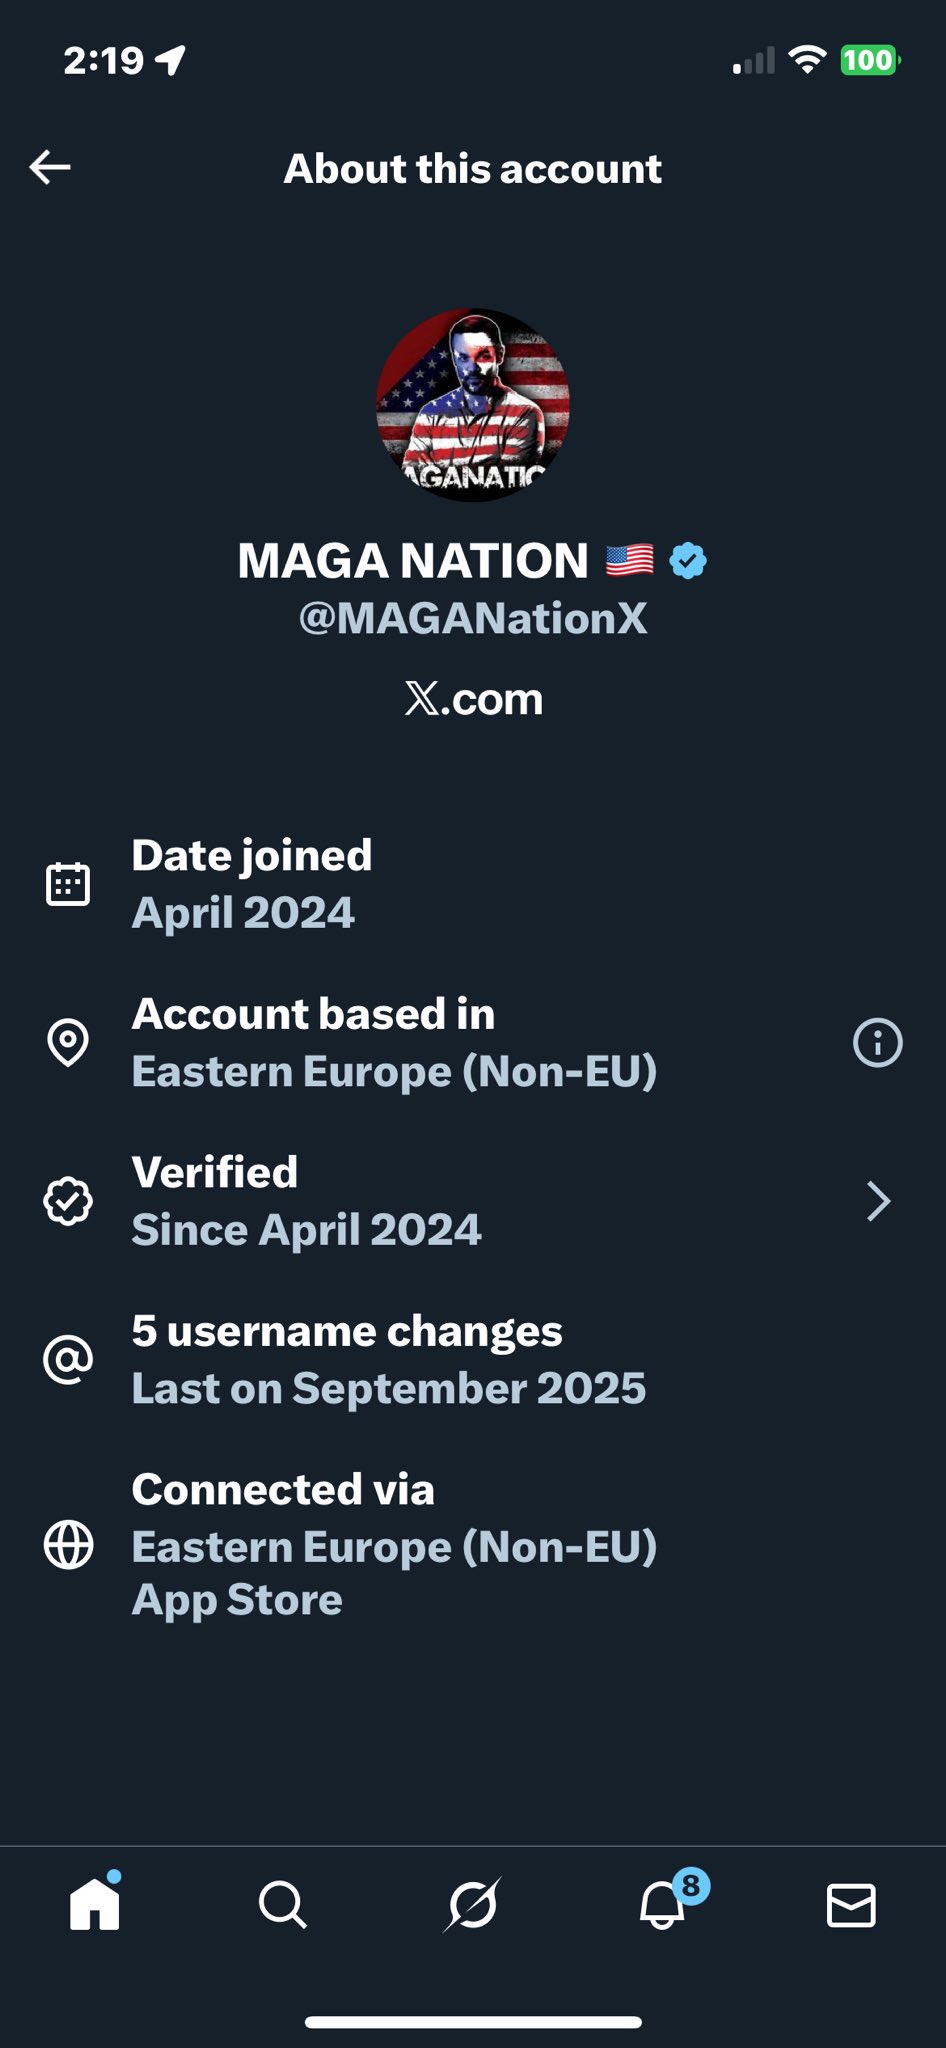
Task: Tap the blue verified checkmark badge
Action: point(688,561)
